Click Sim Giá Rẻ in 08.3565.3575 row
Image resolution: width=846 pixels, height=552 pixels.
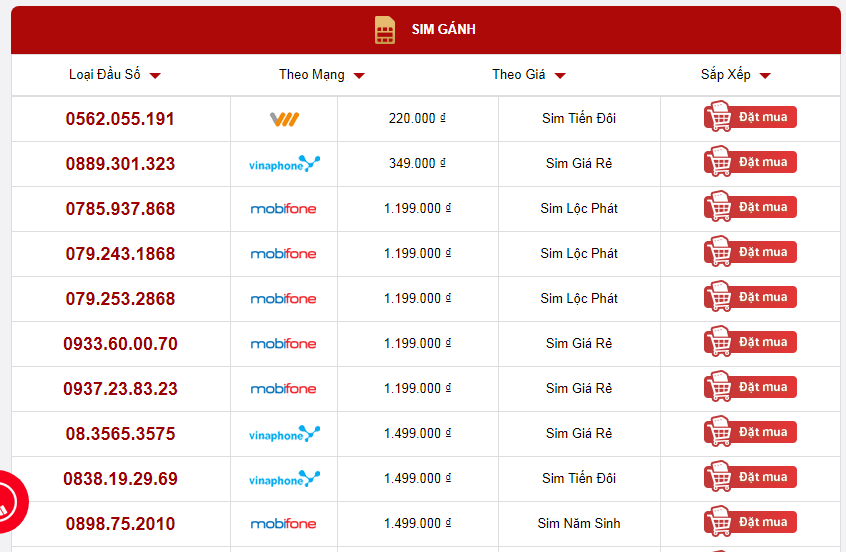click(x=579, y=433)
